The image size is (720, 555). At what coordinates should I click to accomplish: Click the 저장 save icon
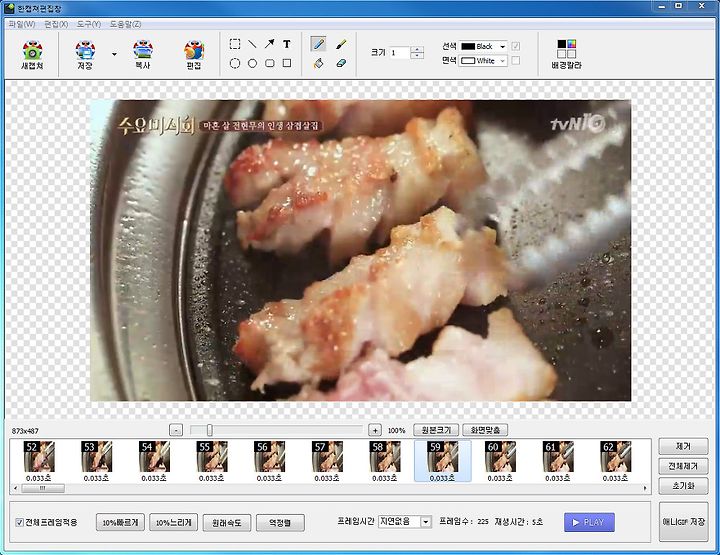click(x=85, y=55)
